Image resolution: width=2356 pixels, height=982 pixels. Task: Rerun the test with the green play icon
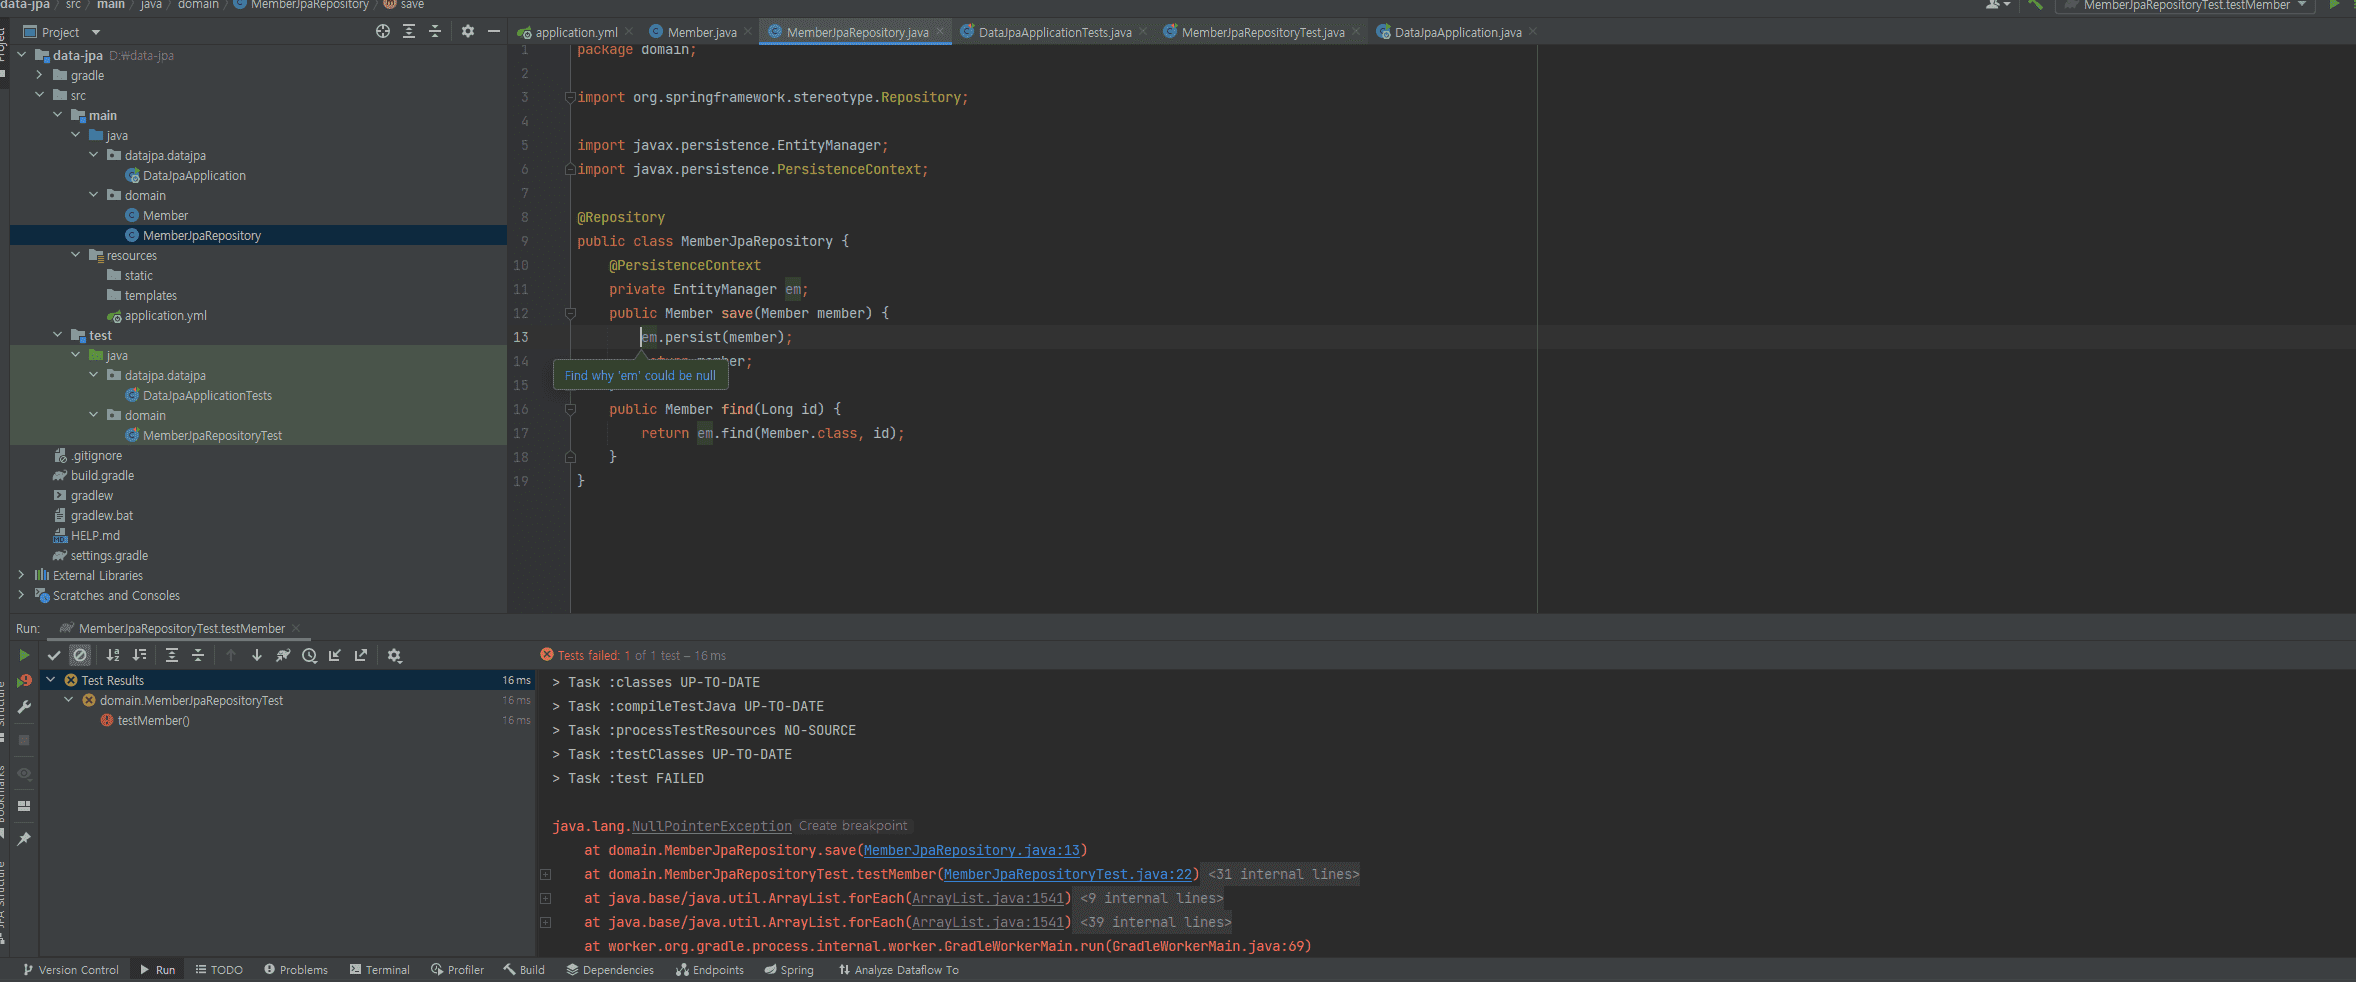[x=24, y=656]
